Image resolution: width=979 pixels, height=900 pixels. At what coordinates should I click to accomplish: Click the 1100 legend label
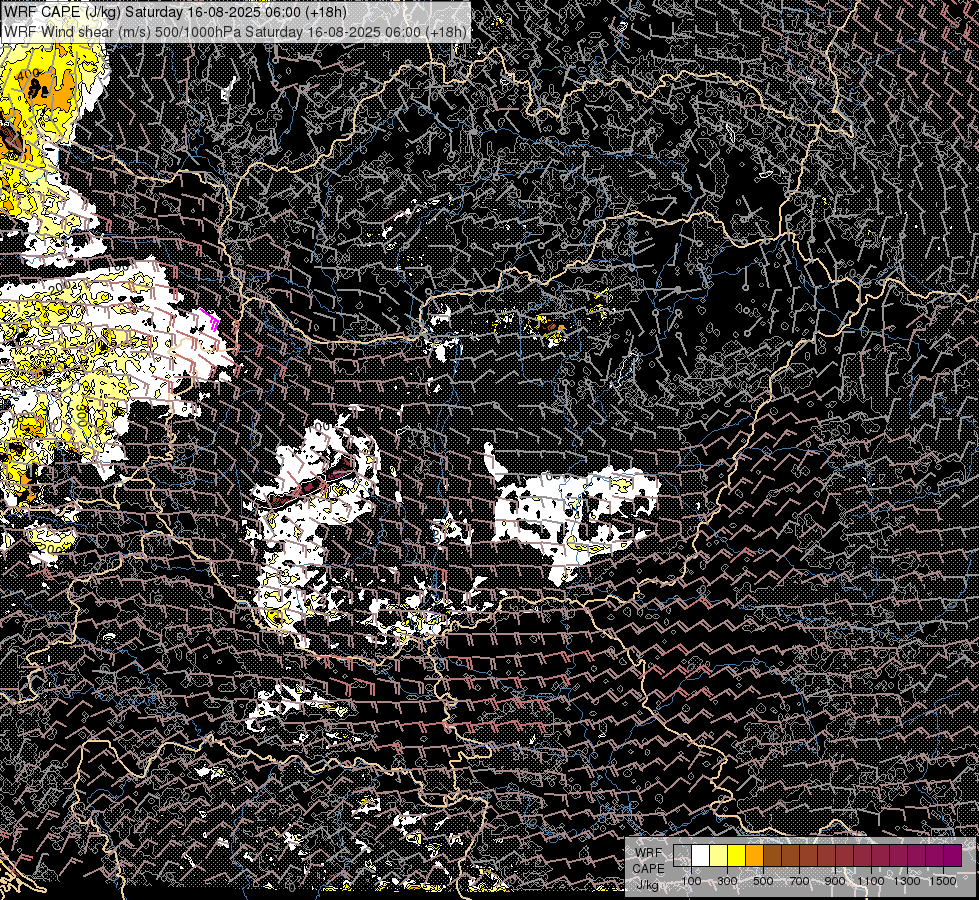[871, 881]
